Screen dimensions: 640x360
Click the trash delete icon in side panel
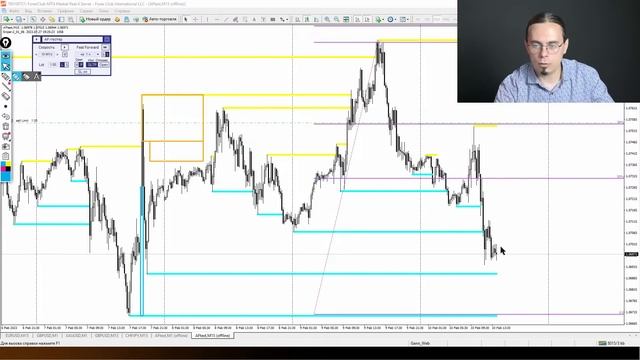(6, 126)
